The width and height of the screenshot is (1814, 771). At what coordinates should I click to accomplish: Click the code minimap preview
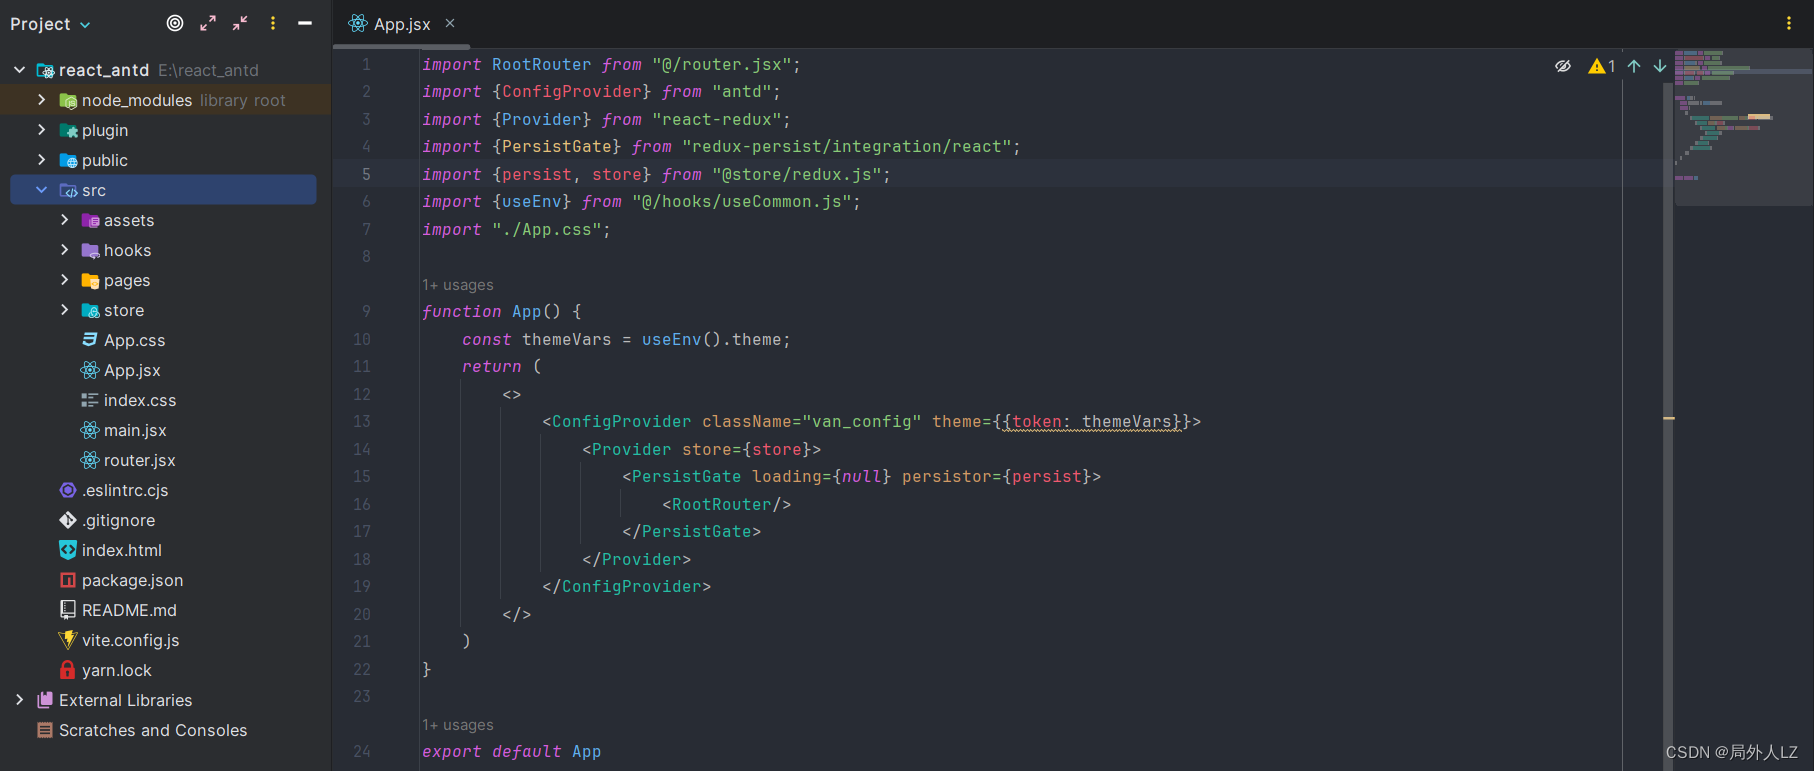[x=1743, y=127]
